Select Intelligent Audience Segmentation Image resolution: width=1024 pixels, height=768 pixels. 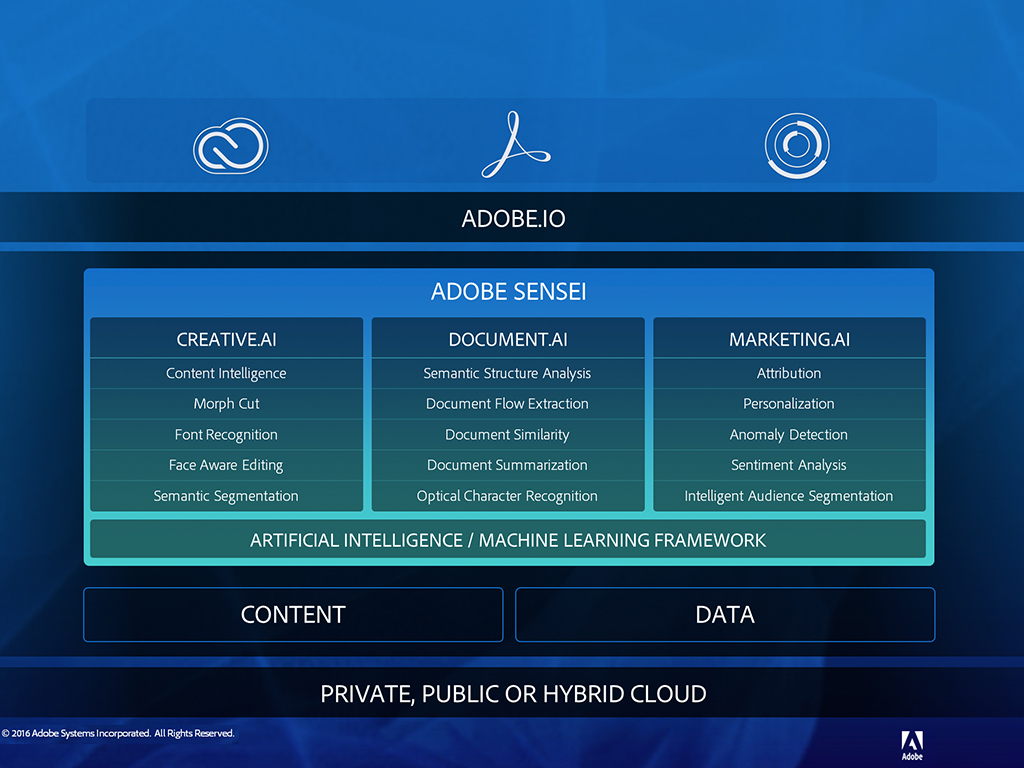pos(789,496)
